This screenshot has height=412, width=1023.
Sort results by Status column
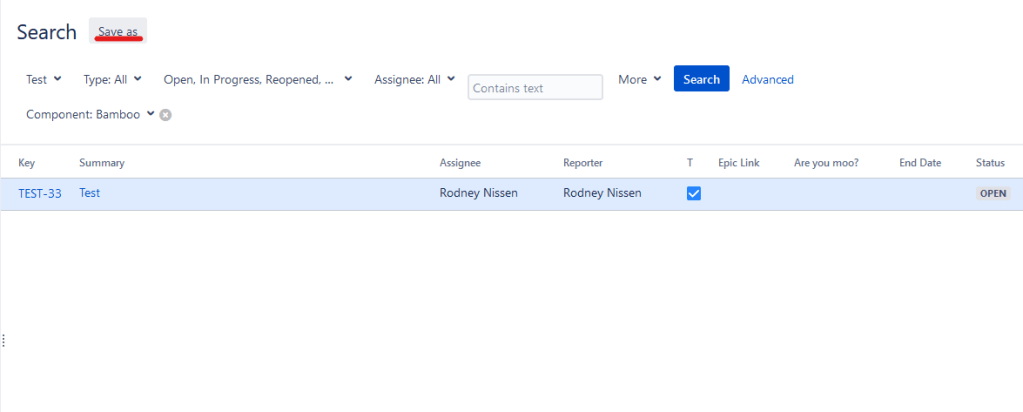990,163
